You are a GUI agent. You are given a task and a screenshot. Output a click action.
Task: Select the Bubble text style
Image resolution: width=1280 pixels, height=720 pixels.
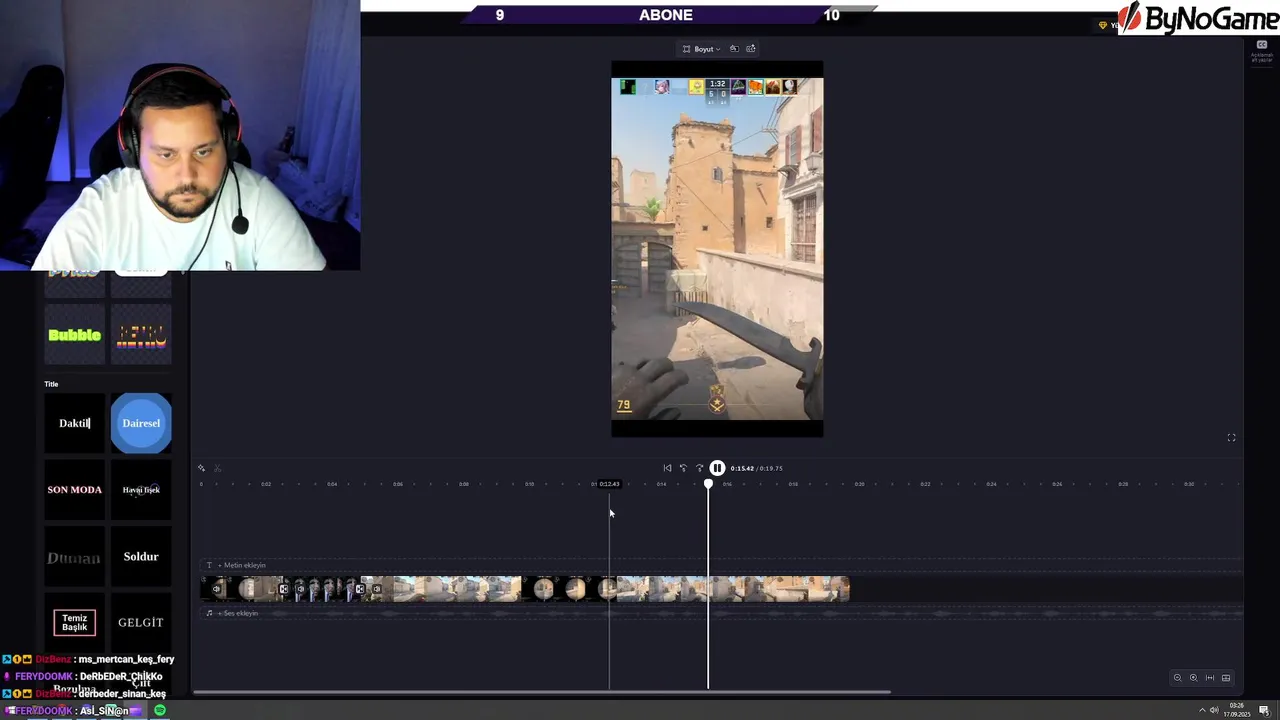[75, 335]
